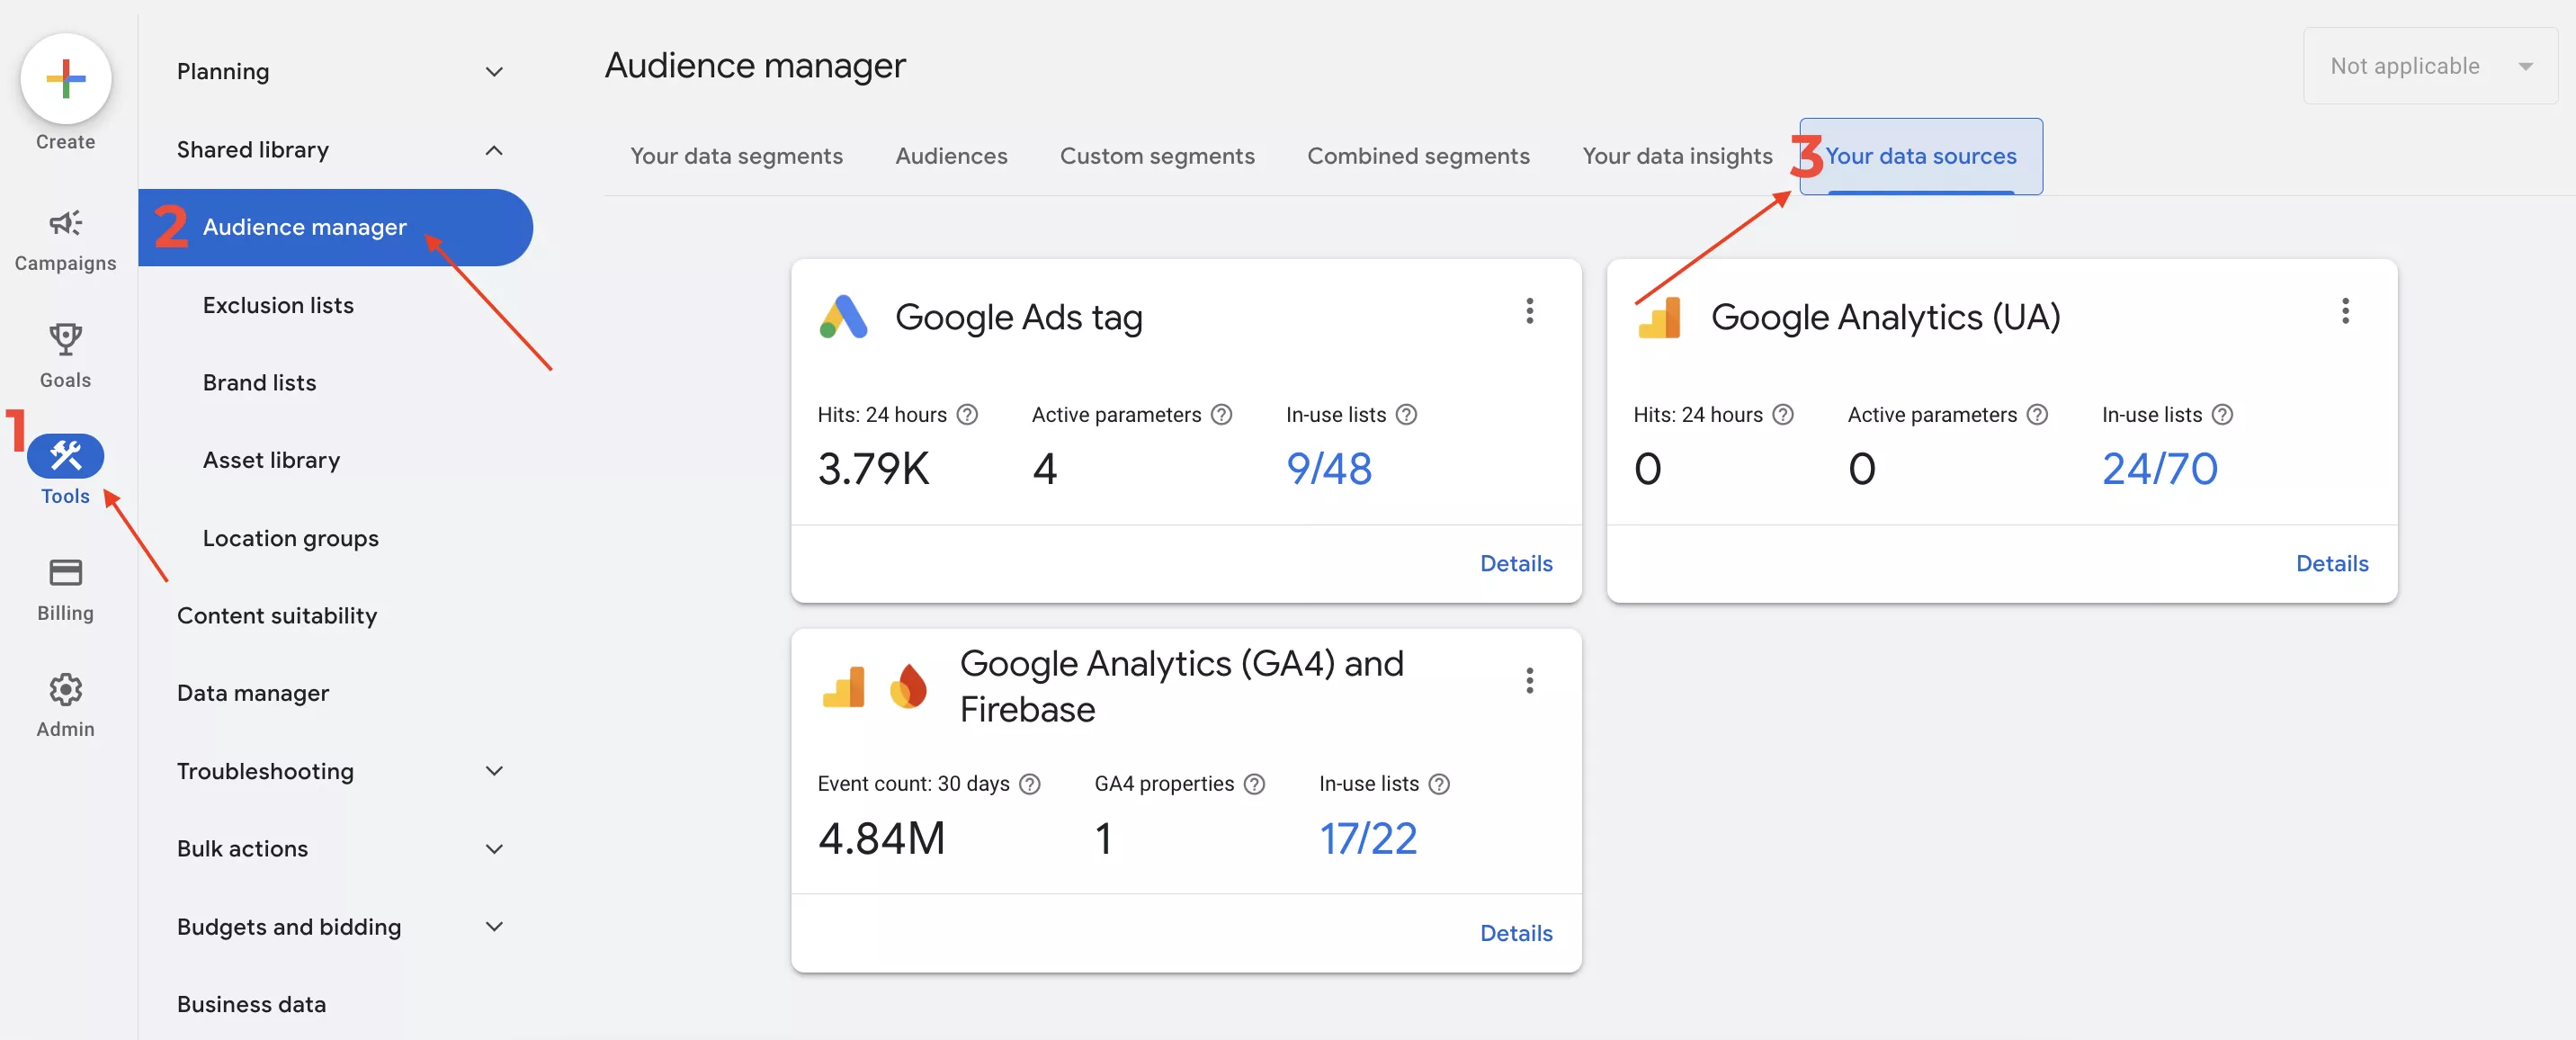2576x1040 pixels.
Task: Open Audience manager in sidebar
Action: click(x=335, y=227)
